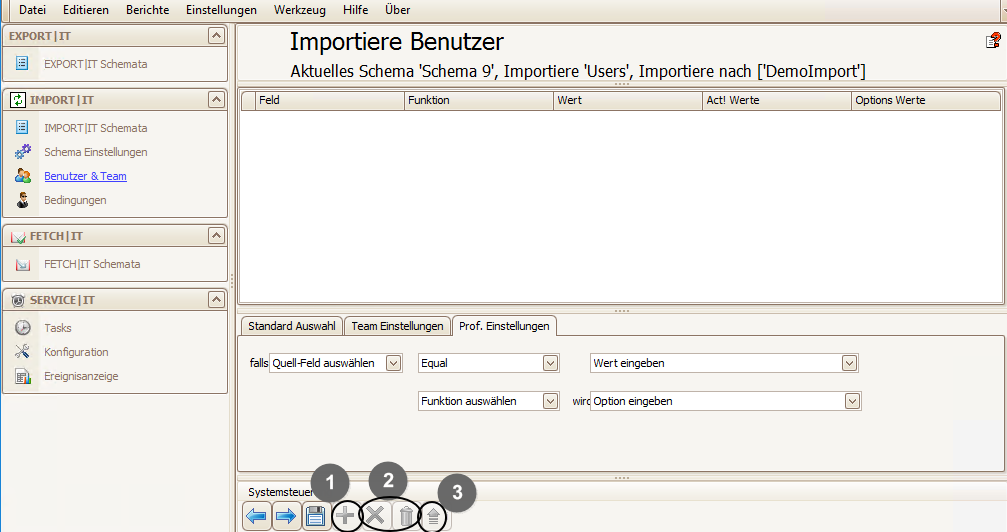This screenshot has width=1007, height=532.
Task: Open the Benutzer & Team link
Action: [x=85, y=176]
